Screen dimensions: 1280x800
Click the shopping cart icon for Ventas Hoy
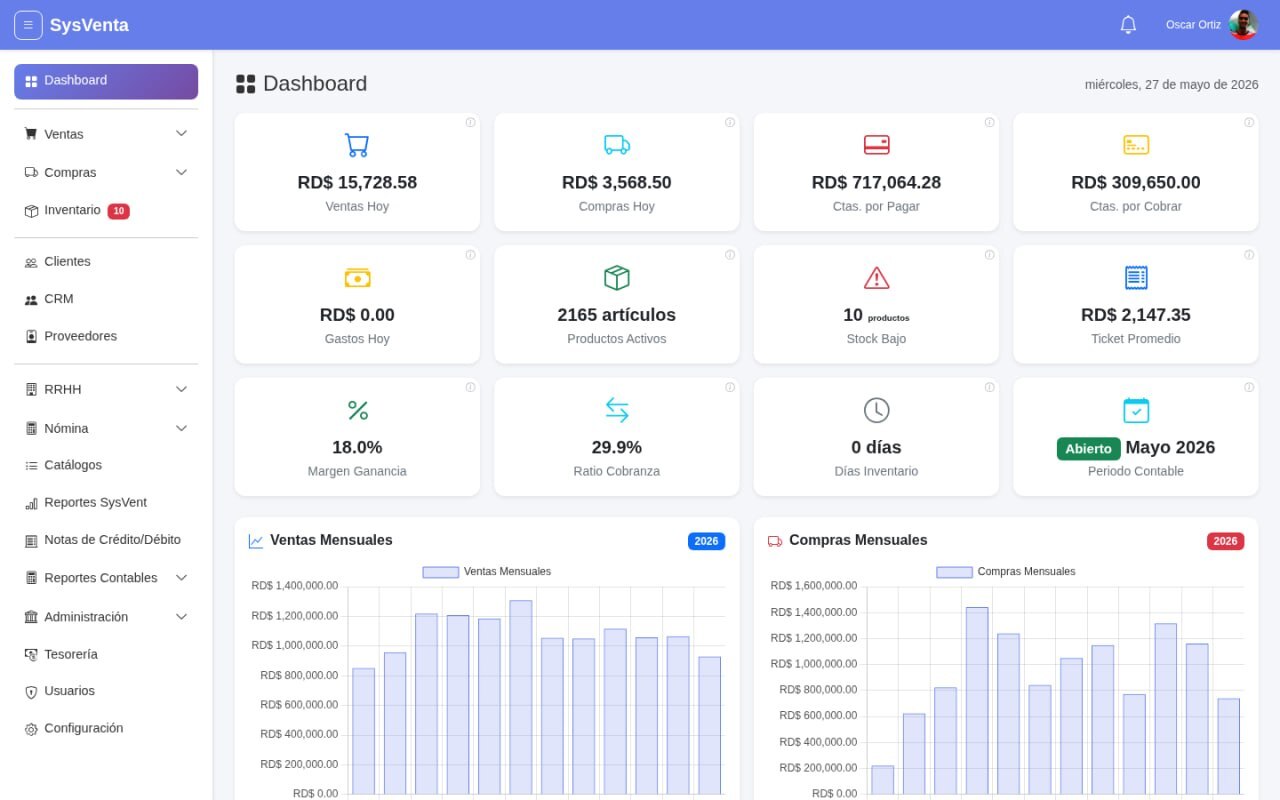click(x=357, y=145)
